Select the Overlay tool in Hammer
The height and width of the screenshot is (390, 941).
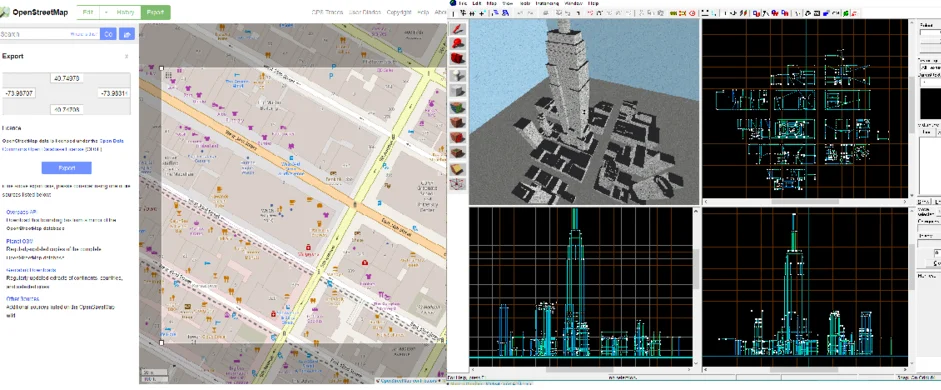[x=458, y=153]
